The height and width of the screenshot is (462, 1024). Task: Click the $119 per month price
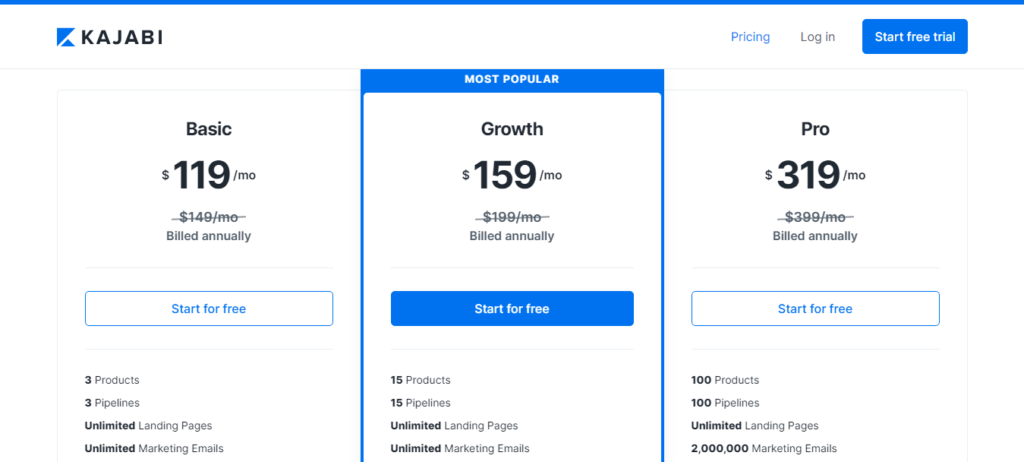208,176
